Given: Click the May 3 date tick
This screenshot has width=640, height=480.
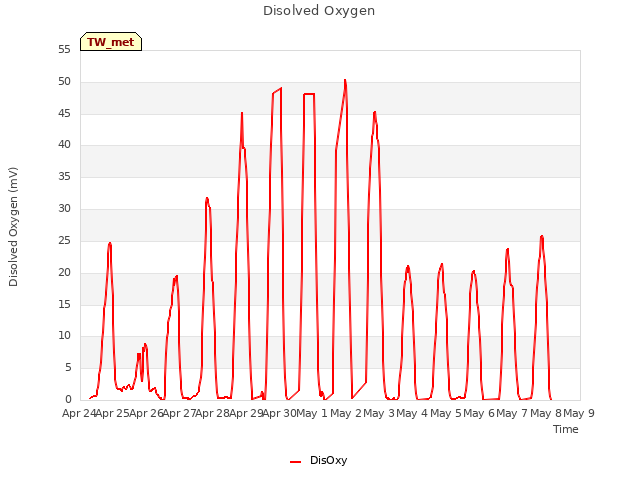Looking at the screenshot, I should (x=379, y=413).
